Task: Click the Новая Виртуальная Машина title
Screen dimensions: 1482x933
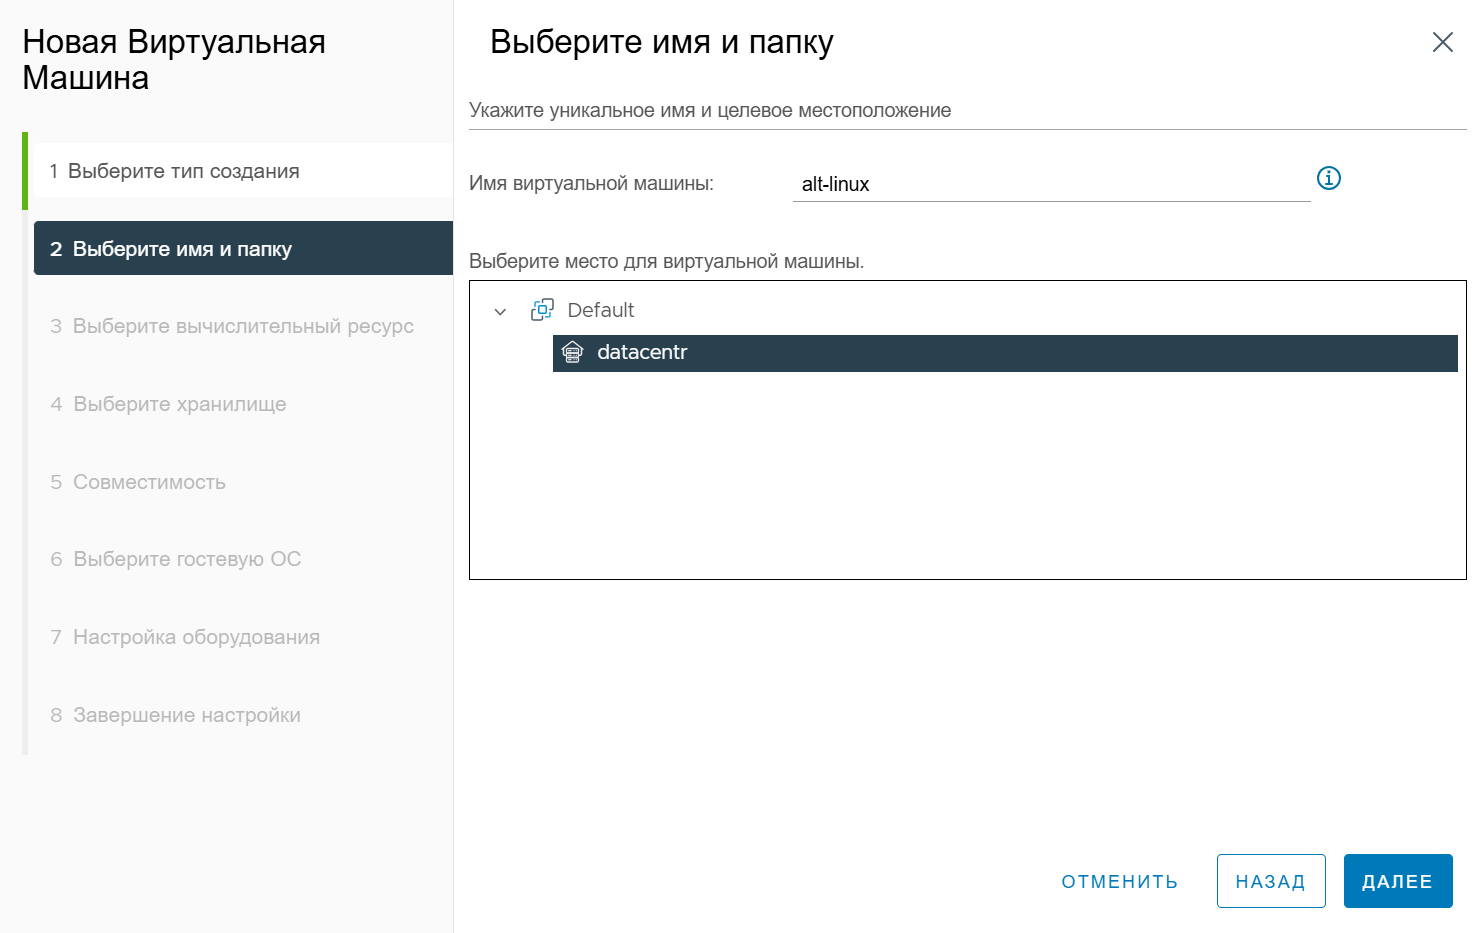Action: click(x=174, y=59)
